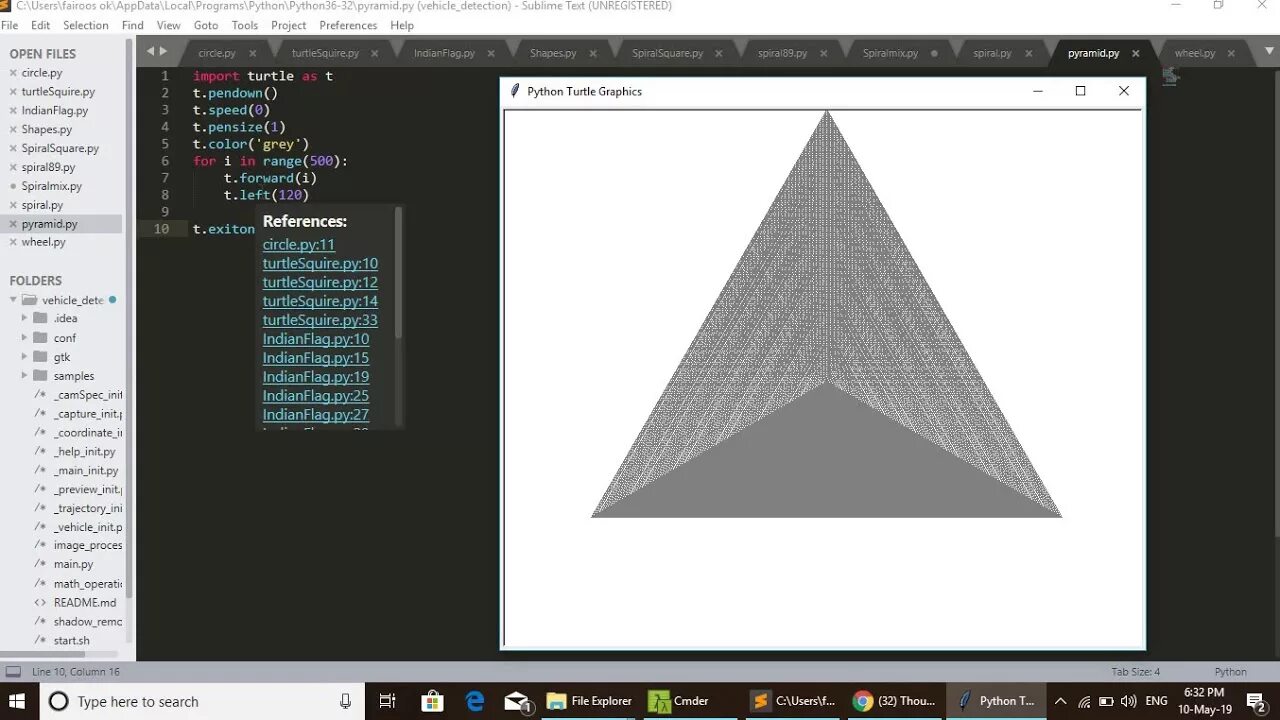Select _help_init.py in the folder tree
This screenshot has width=1280, height=720.
85,452
